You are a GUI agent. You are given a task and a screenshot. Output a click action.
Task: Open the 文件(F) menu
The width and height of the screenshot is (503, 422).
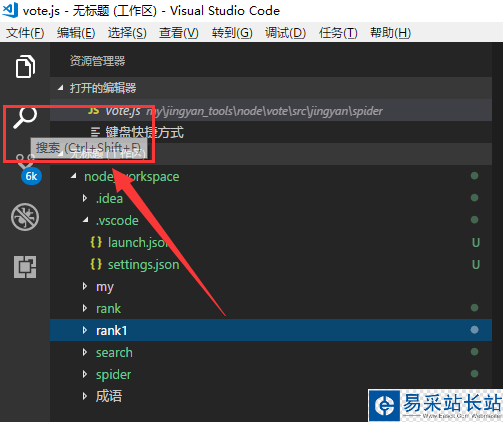tap(25, 33)
